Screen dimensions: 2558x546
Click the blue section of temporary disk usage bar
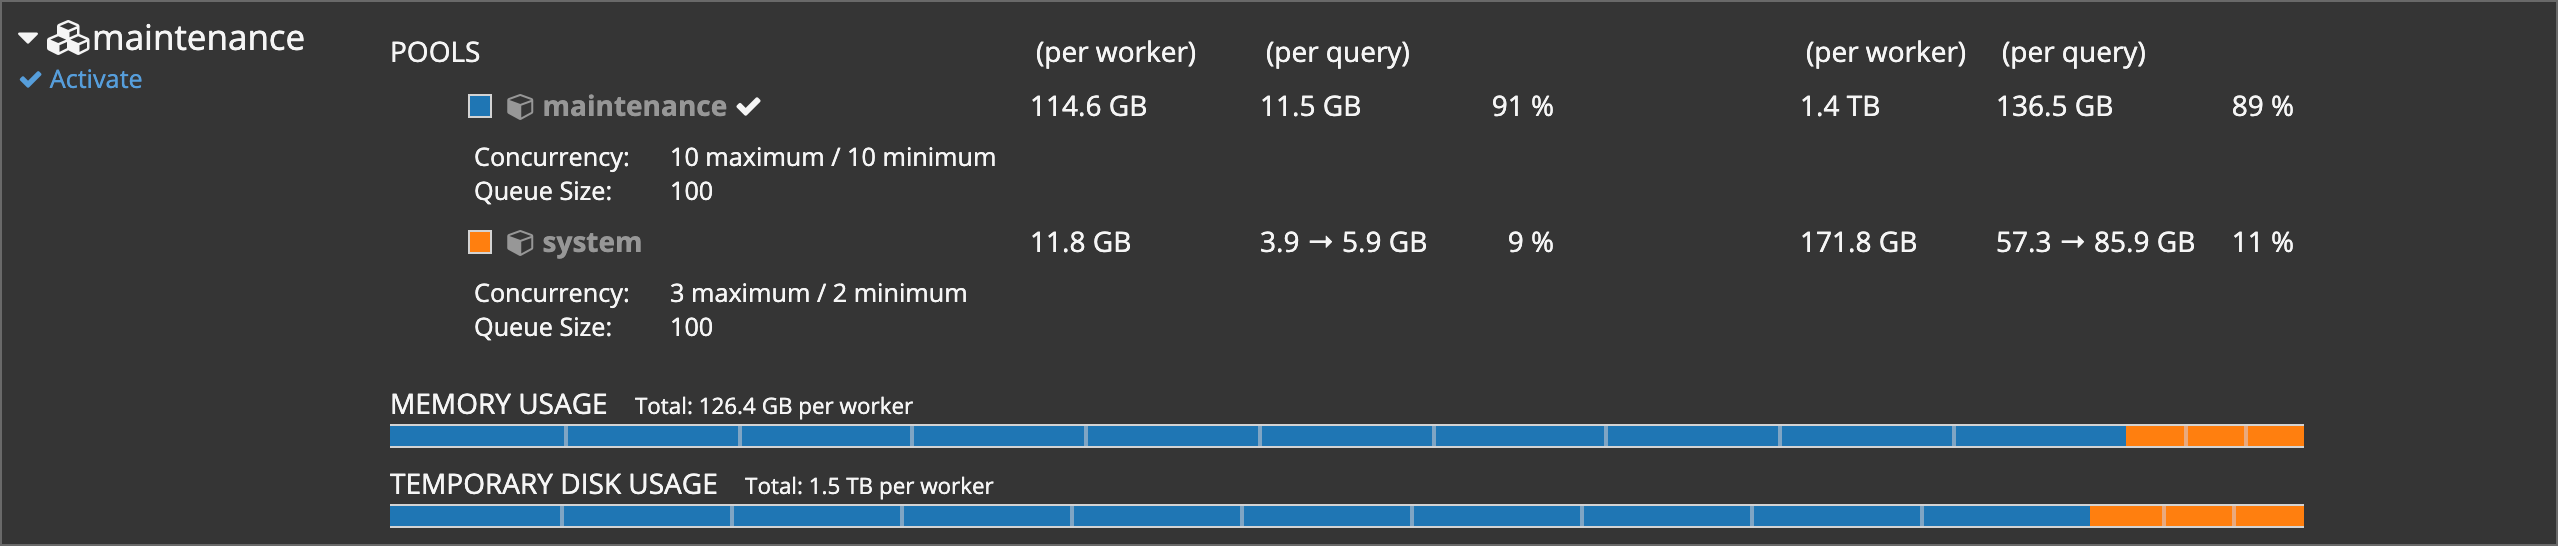[1238, 516]
